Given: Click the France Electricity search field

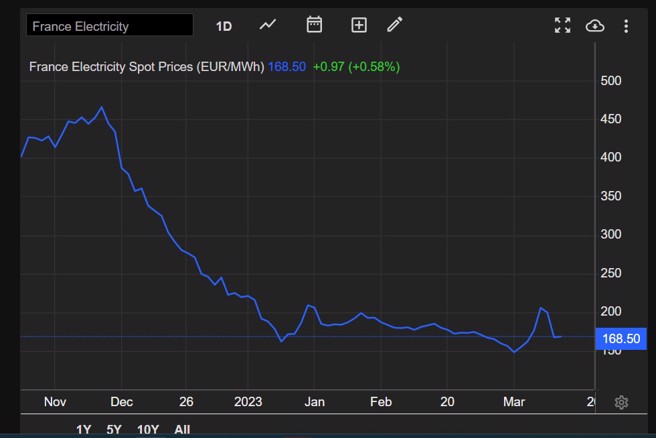Looking at the screenshot, I should [109, 26].
